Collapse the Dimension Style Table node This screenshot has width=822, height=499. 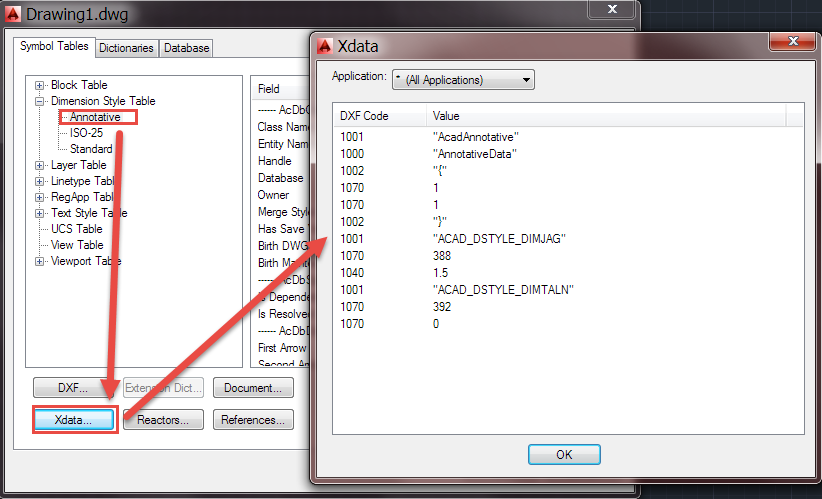(39, 101)
